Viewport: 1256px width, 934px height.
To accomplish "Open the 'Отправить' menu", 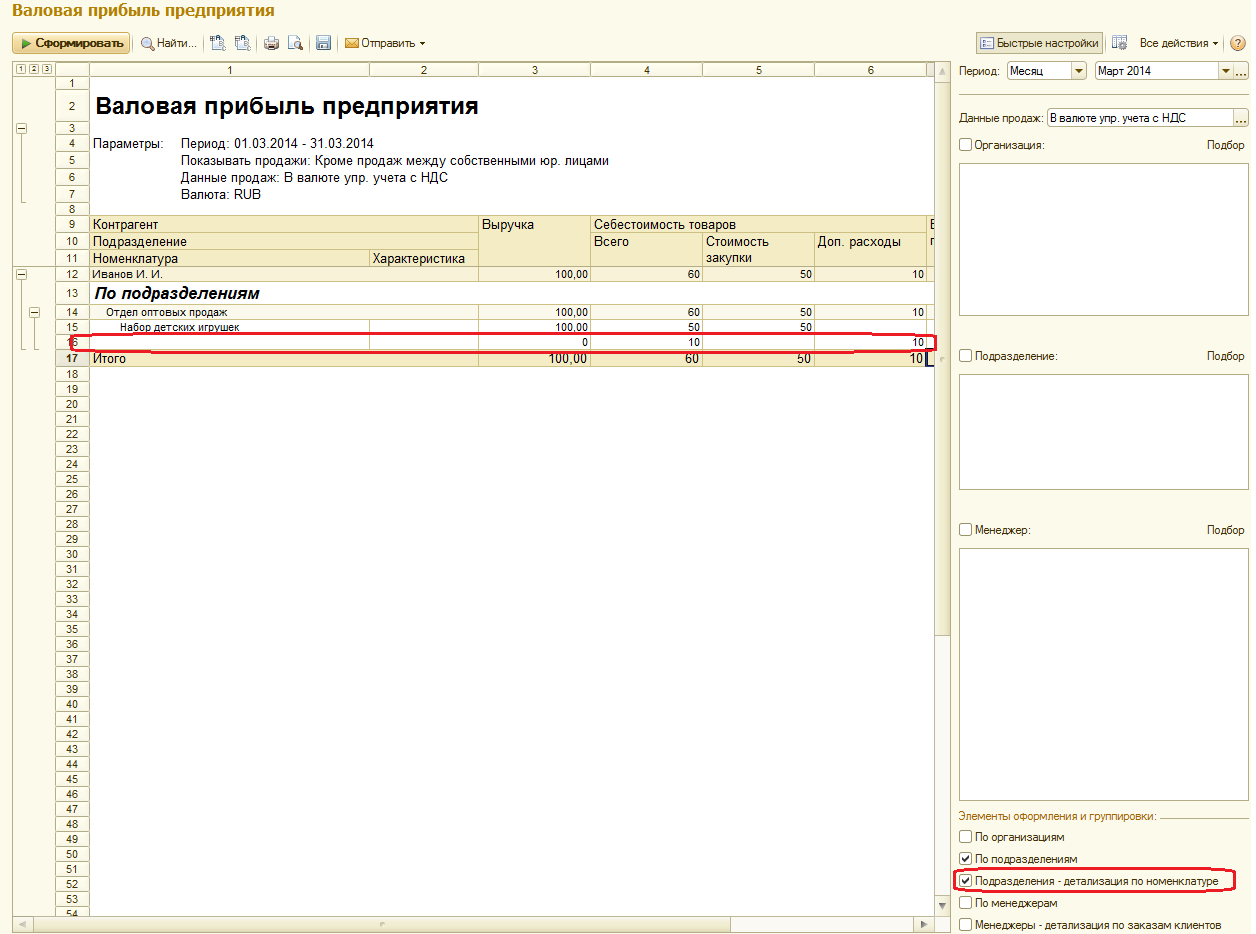I will 385,43.
